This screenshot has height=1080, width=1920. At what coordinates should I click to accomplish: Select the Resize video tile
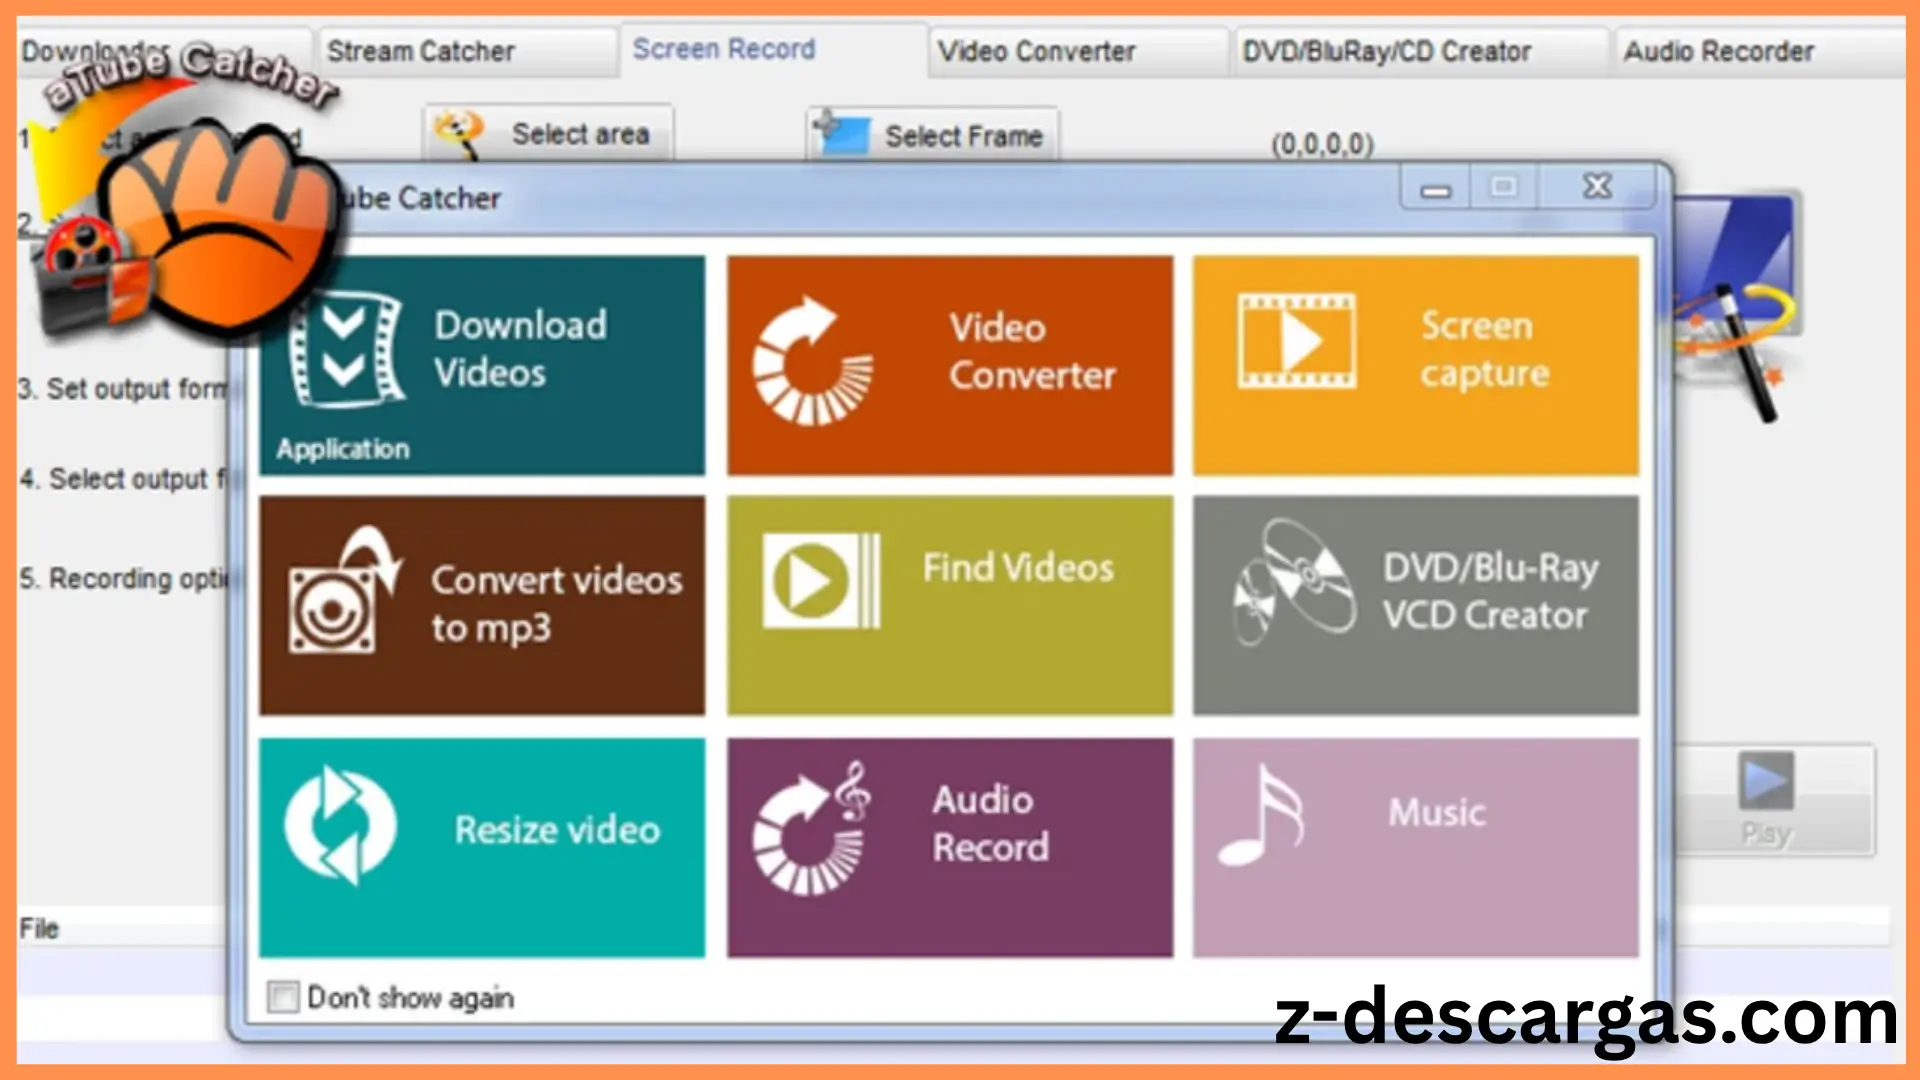click(482, 847)
